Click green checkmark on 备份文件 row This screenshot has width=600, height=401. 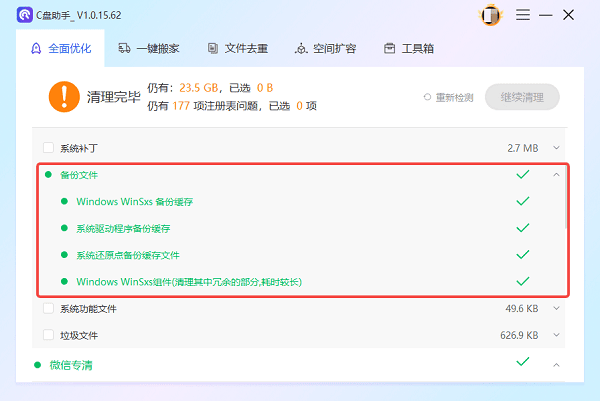point(523,174)
